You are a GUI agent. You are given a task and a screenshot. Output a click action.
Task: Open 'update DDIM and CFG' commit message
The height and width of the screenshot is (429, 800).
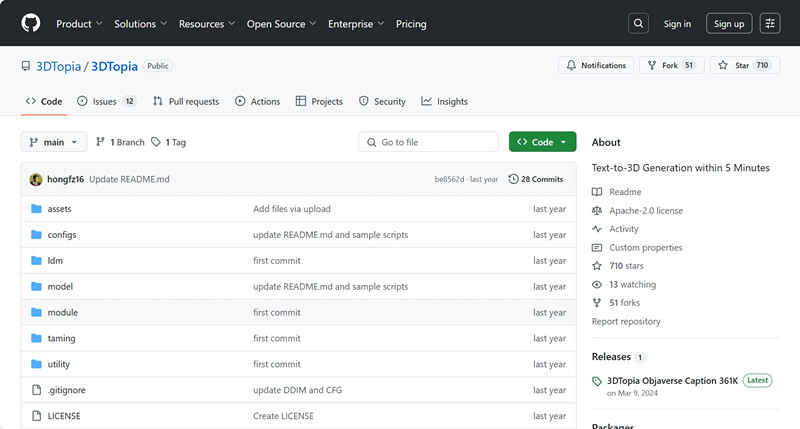(x=297, y=390)
